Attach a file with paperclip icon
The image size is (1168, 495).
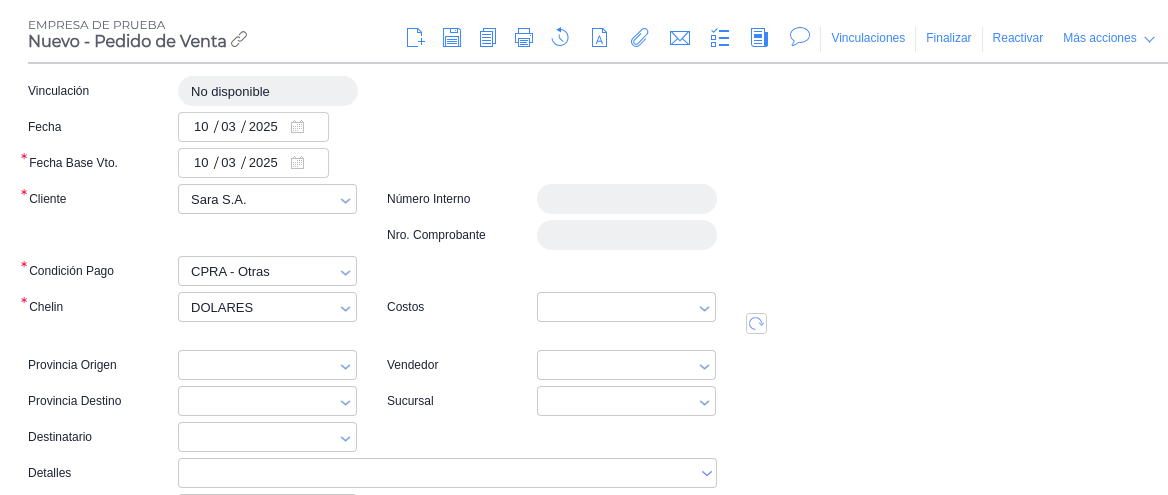pyautogui.click(x=639, y=37)
